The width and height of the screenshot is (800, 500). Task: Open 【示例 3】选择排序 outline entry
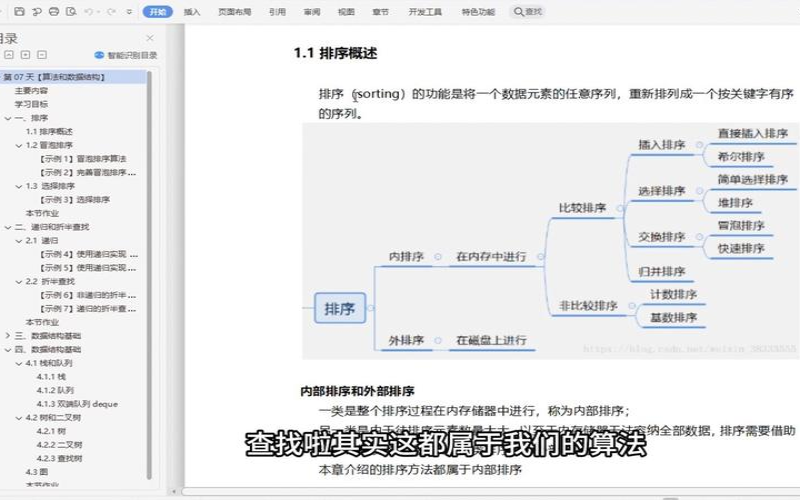click(x=74, y=199)
